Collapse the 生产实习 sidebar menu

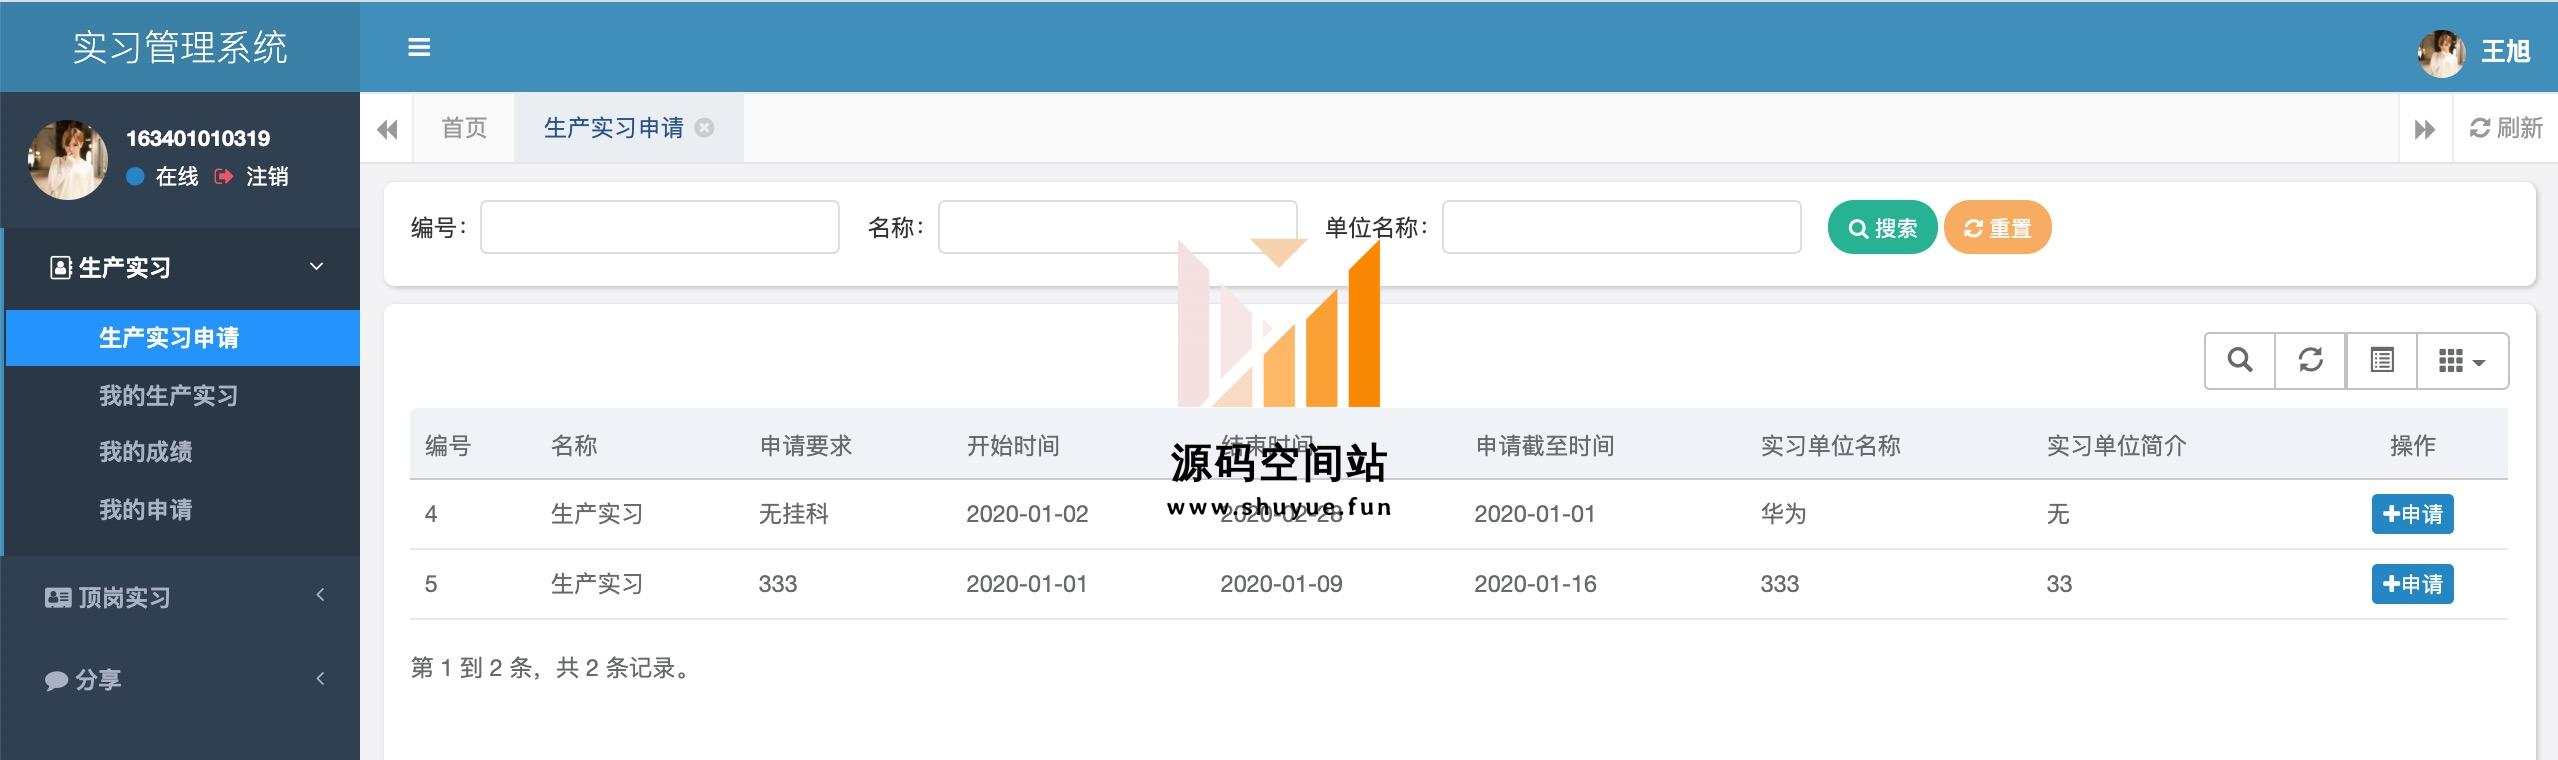(182, 268)
